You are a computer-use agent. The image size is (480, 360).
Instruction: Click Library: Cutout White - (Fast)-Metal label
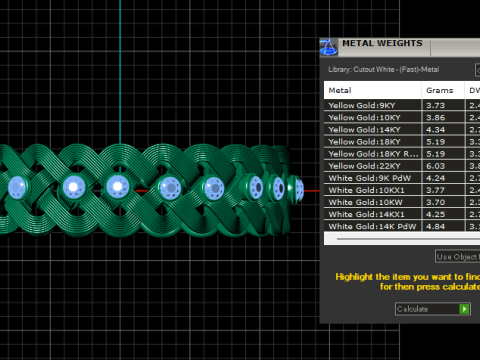pyautogui.click(x=384, y=69)
